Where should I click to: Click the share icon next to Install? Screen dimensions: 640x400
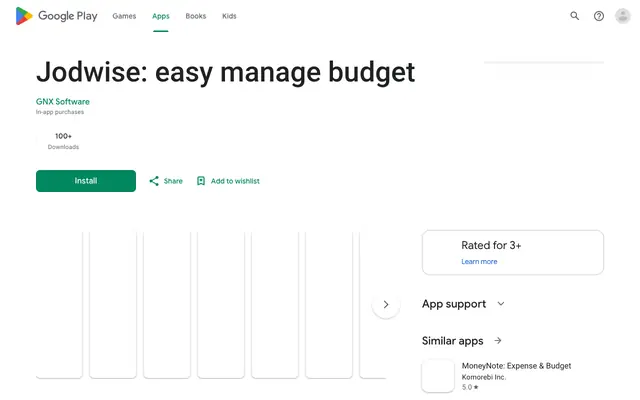coord(154,181)
